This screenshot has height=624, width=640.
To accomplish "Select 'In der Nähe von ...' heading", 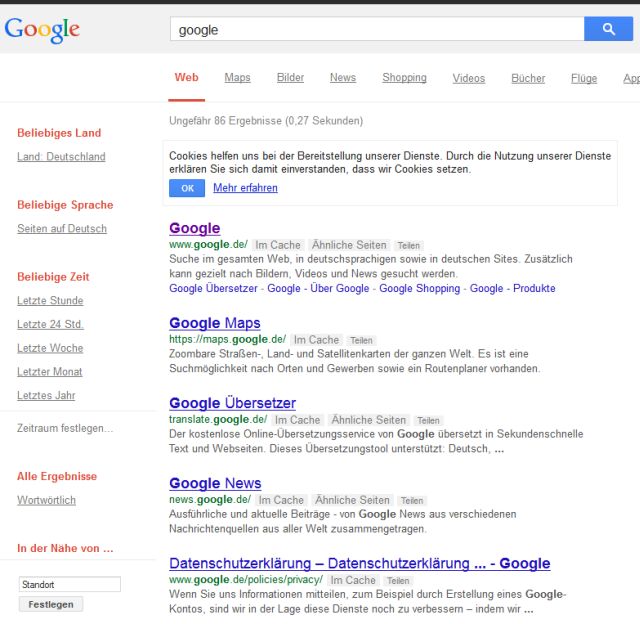I will point(65,548).
